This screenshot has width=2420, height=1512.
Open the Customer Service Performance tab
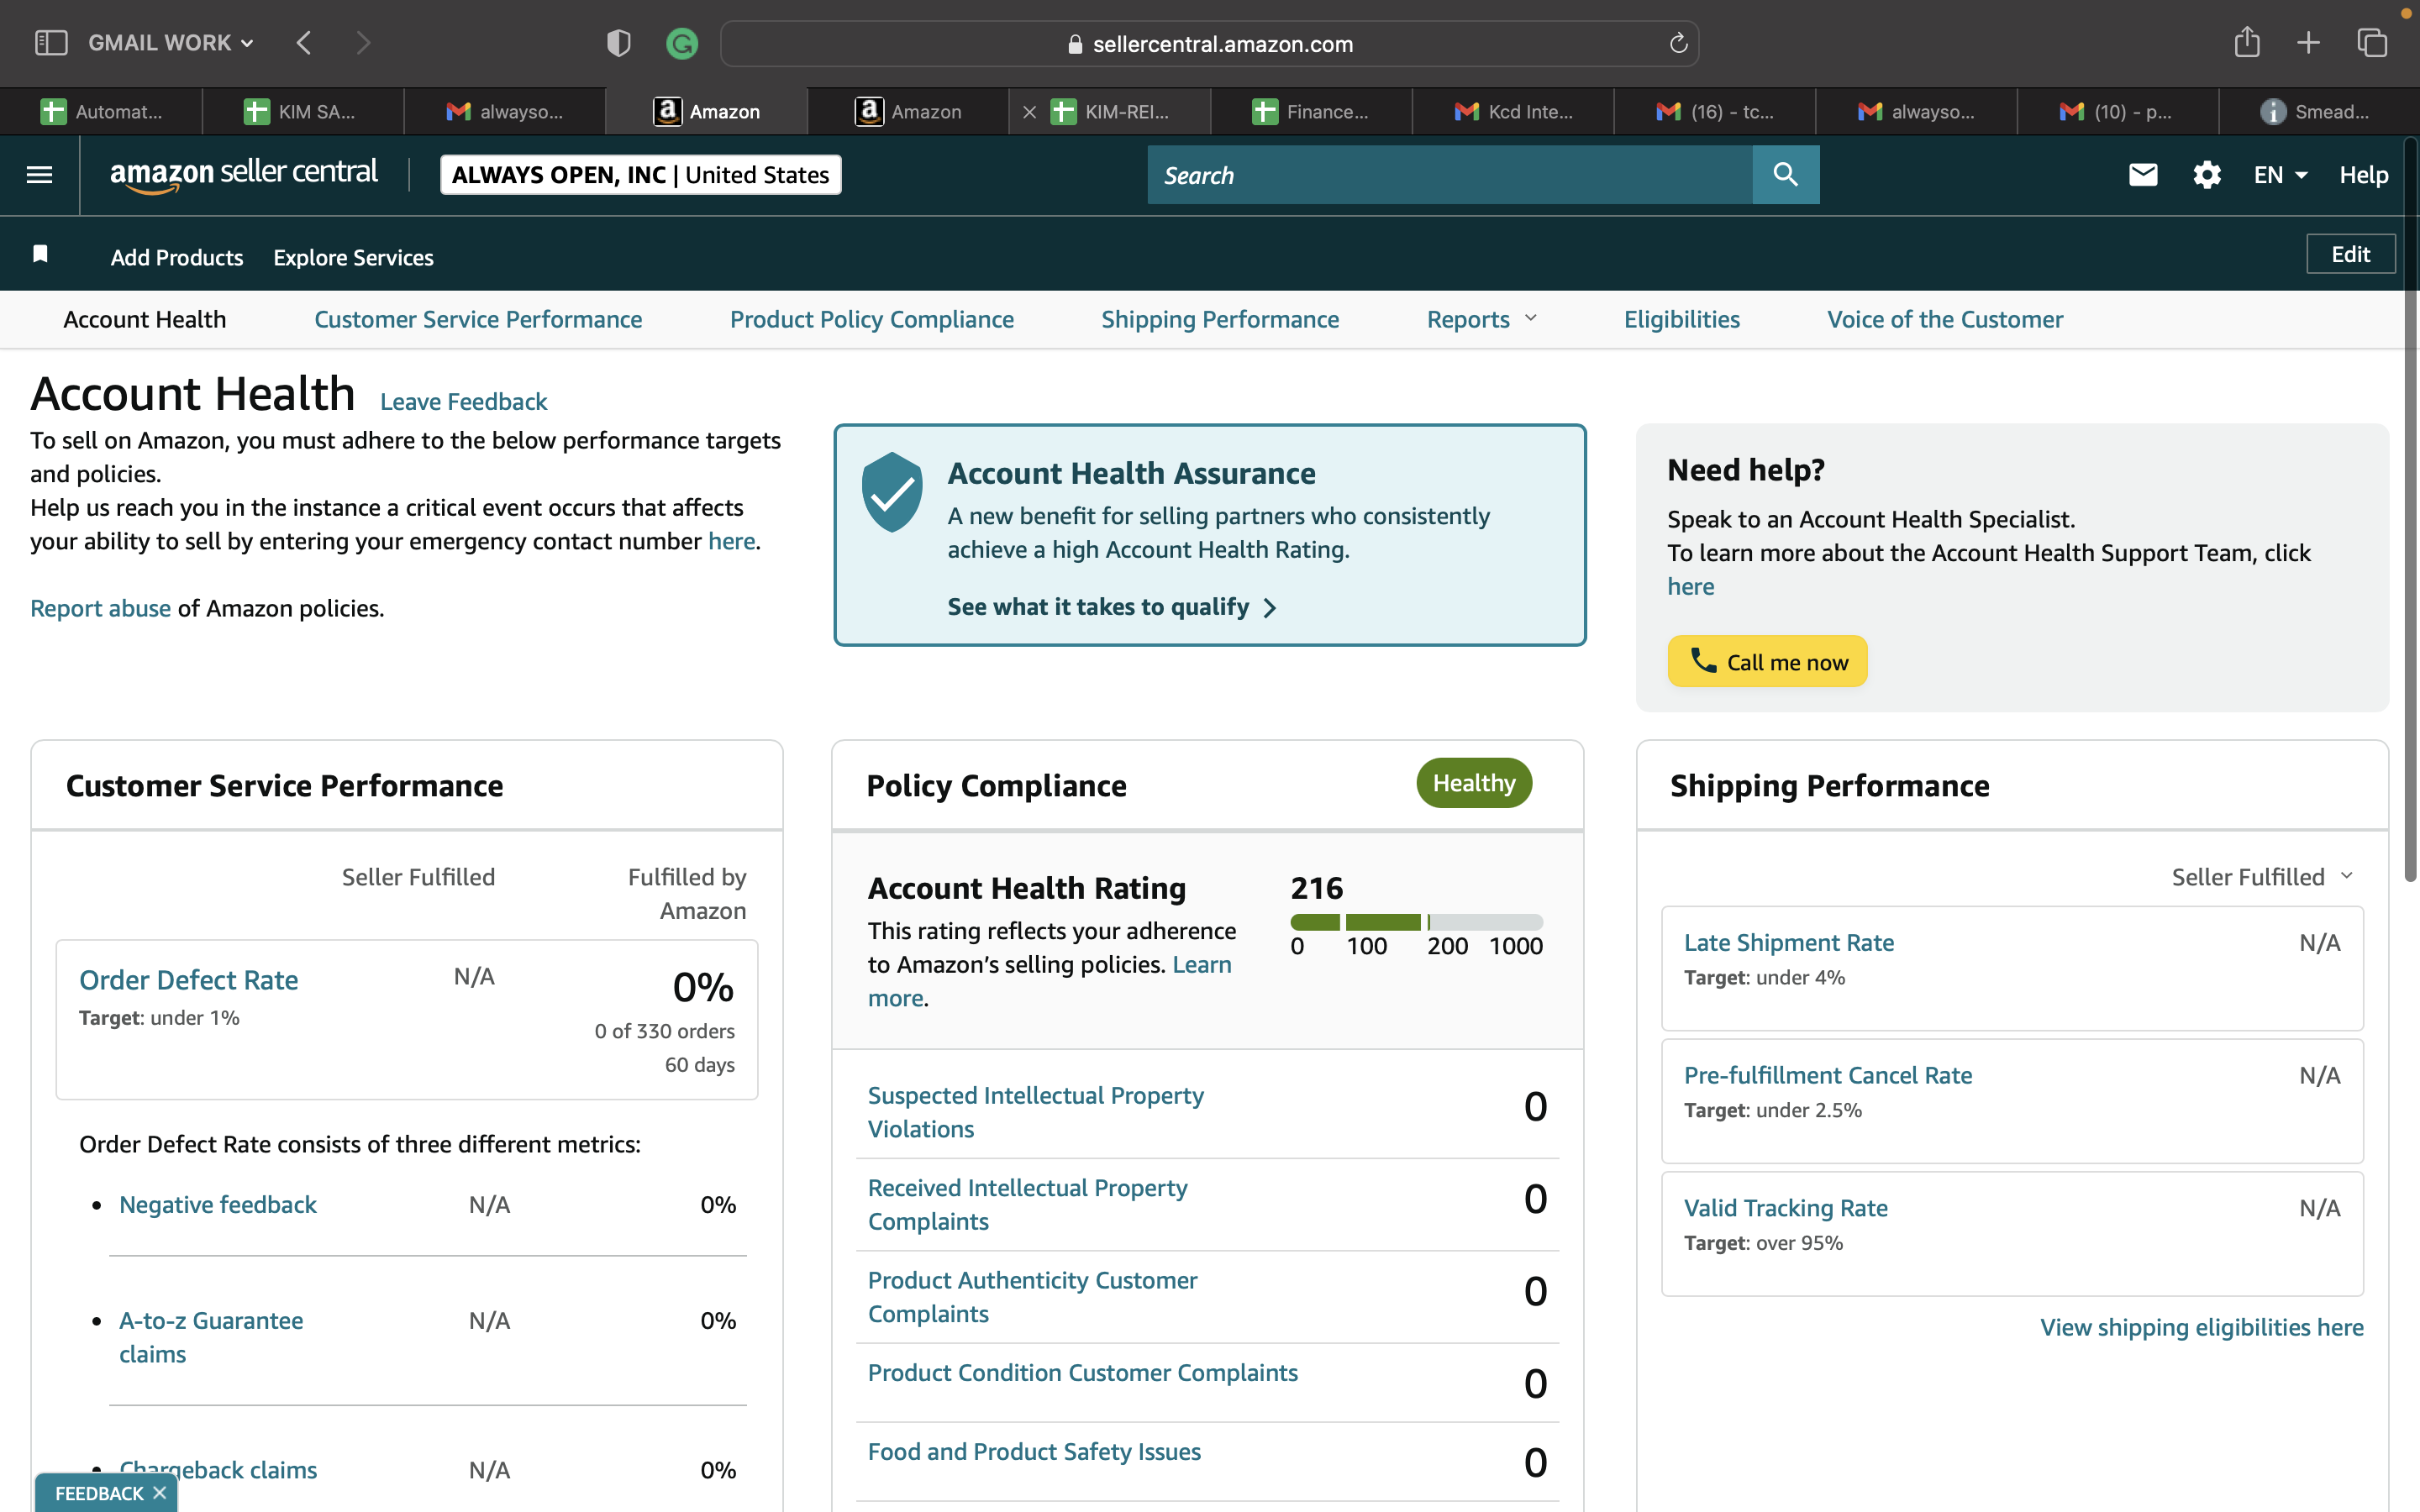coord(478,319)
